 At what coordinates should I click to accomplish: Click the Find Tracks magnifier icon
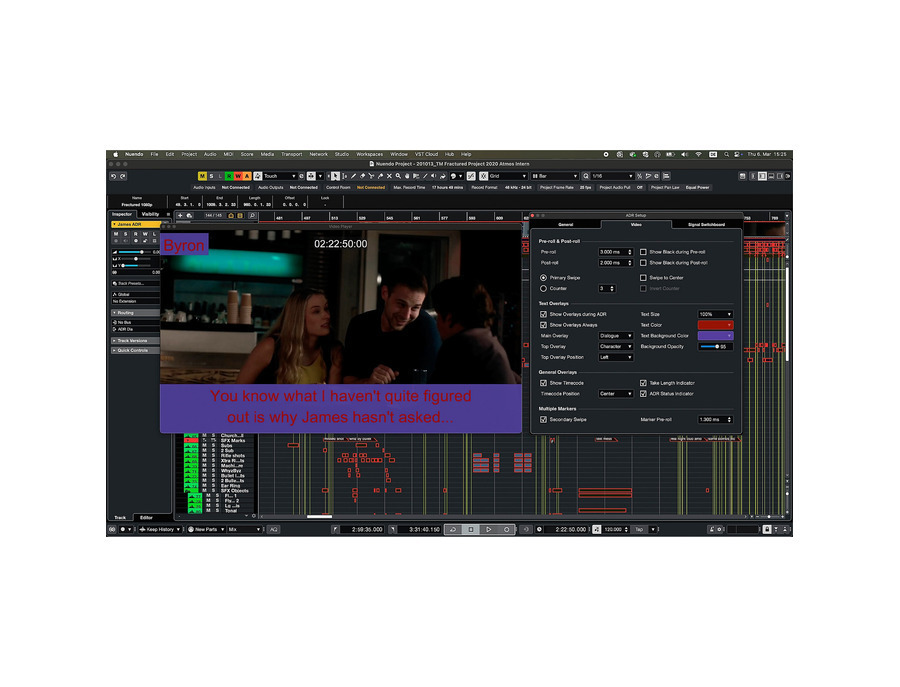click(251, 216)
